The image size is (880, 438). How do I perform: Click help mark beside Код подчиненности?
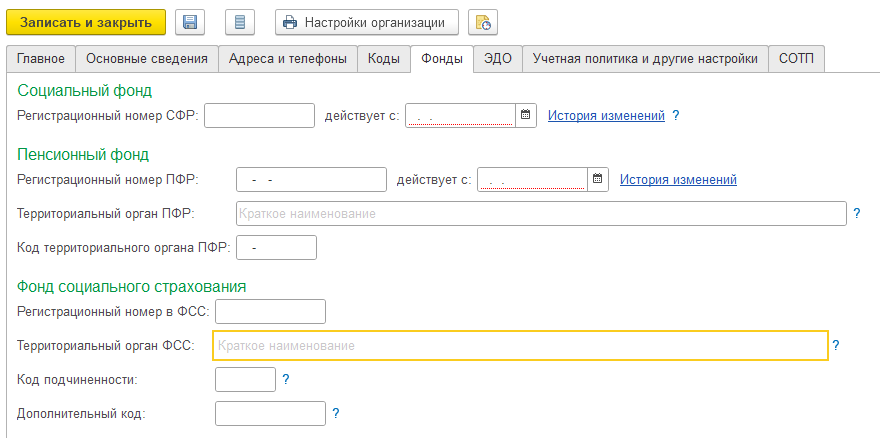point(286,380)
